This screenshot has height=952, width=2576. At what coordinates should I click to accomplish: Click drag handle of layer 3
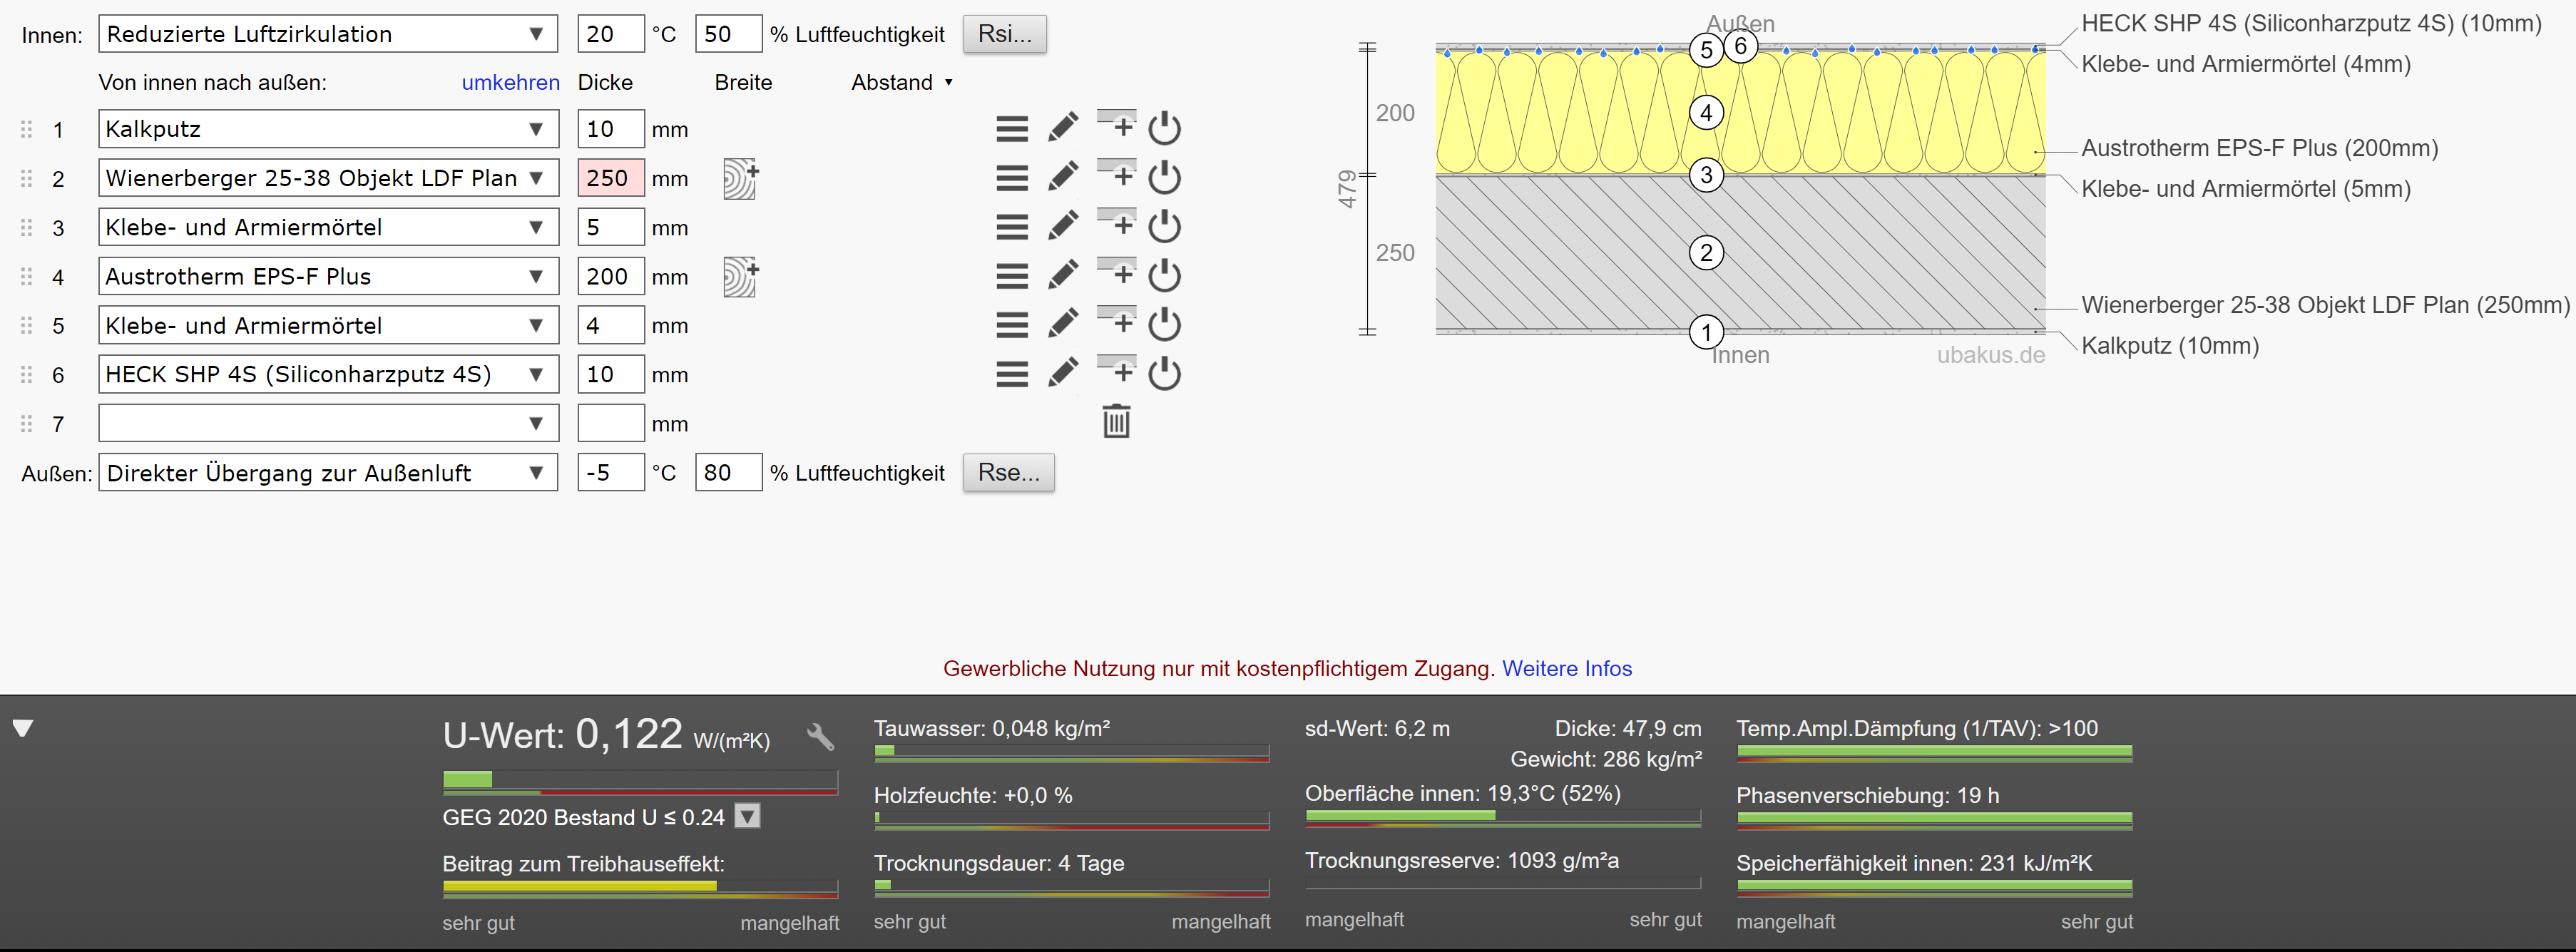27,227
